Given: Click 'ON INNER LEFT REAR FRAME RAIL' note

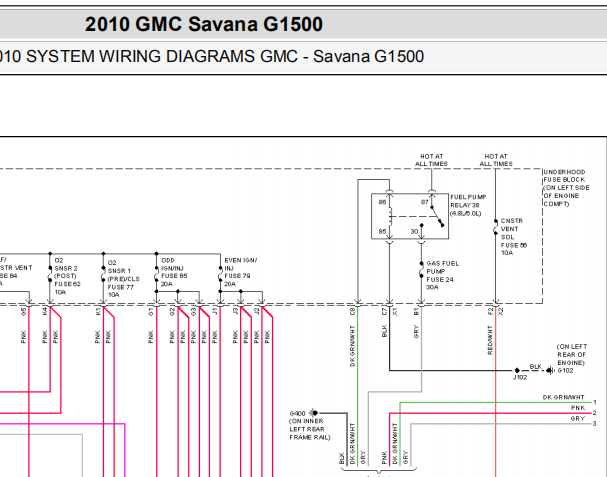Looking at the screenshot, I should pos(310,429).
